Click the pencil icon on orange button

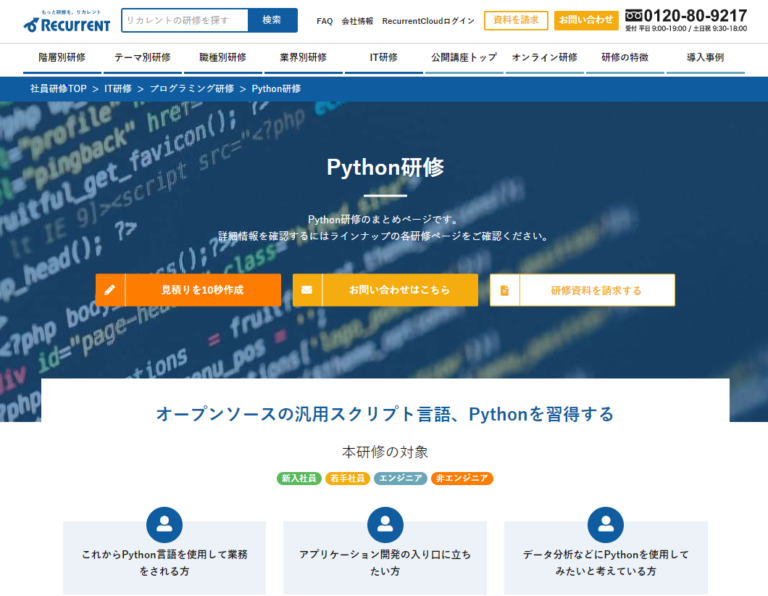click(x=110, y=290)
